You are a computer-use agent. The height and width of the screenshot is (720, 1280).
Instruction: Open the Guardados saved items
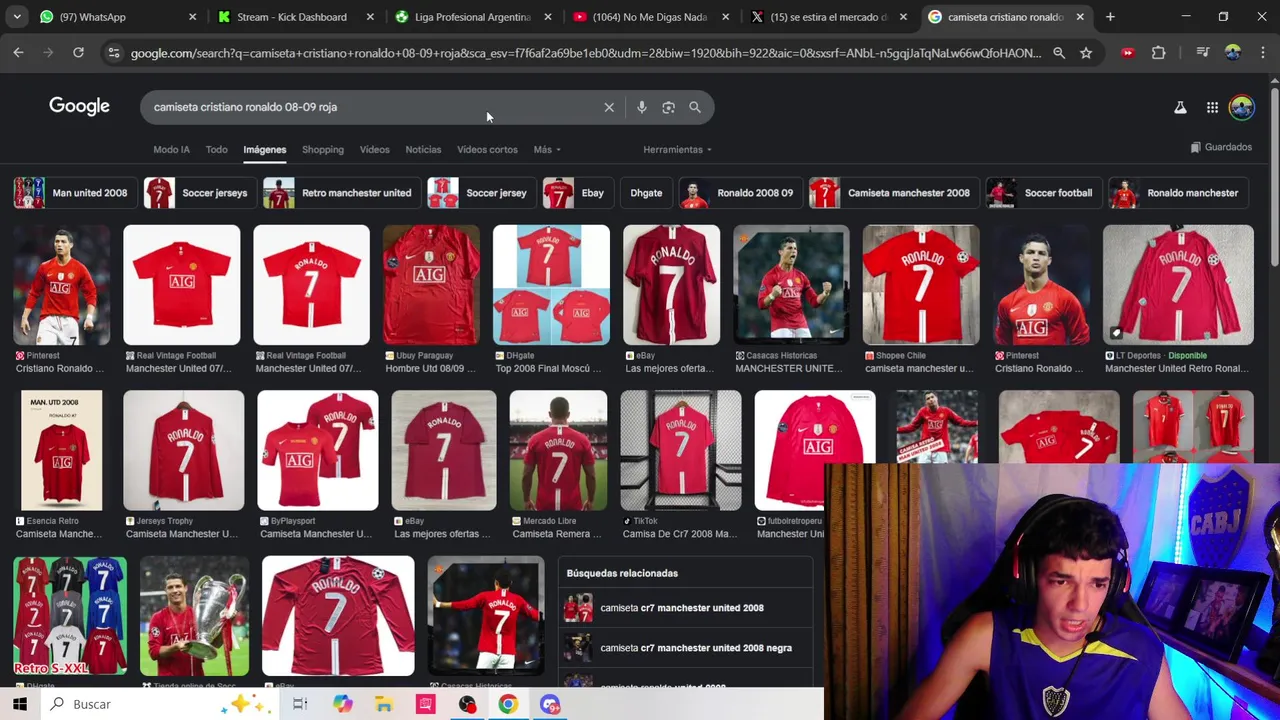1221,147
